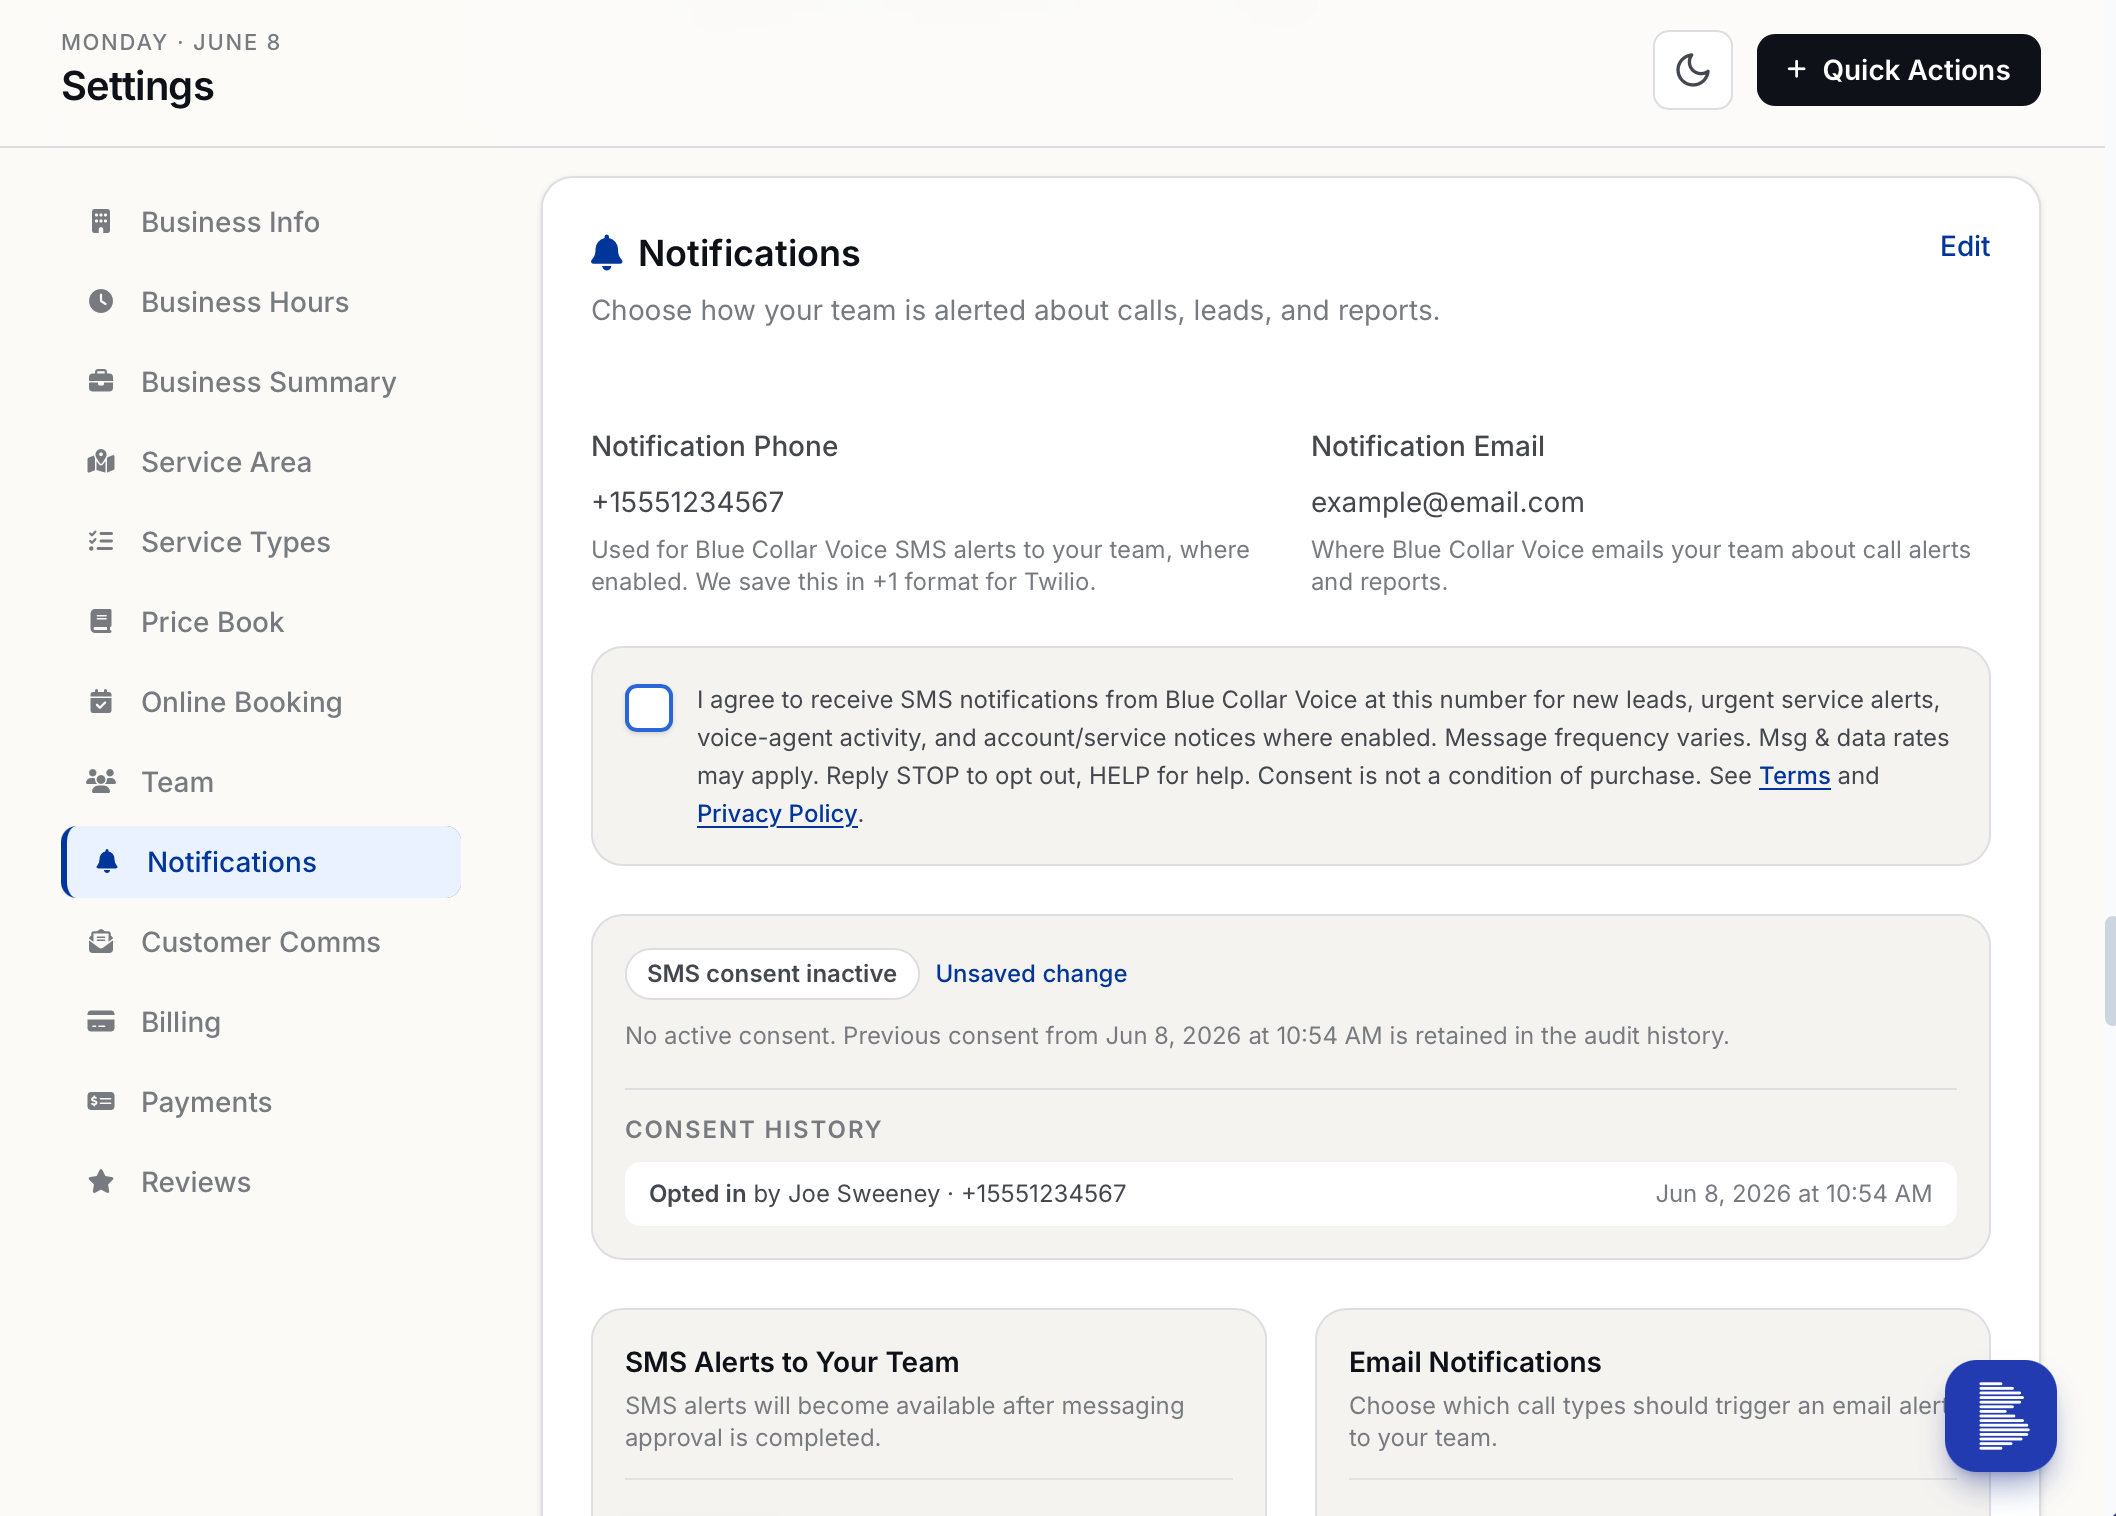
Task: Select Service Types in sidebar
Action: (261, 542)
